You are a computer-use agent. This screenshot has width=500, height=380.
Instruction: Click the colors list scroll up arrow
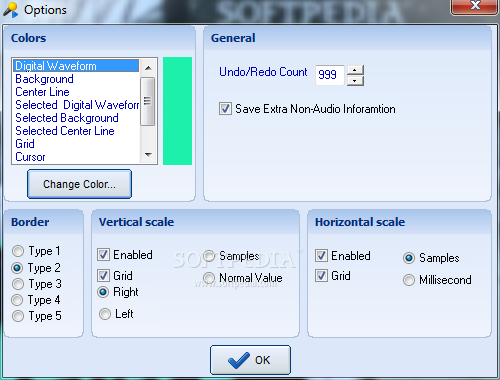pos(148,68)
